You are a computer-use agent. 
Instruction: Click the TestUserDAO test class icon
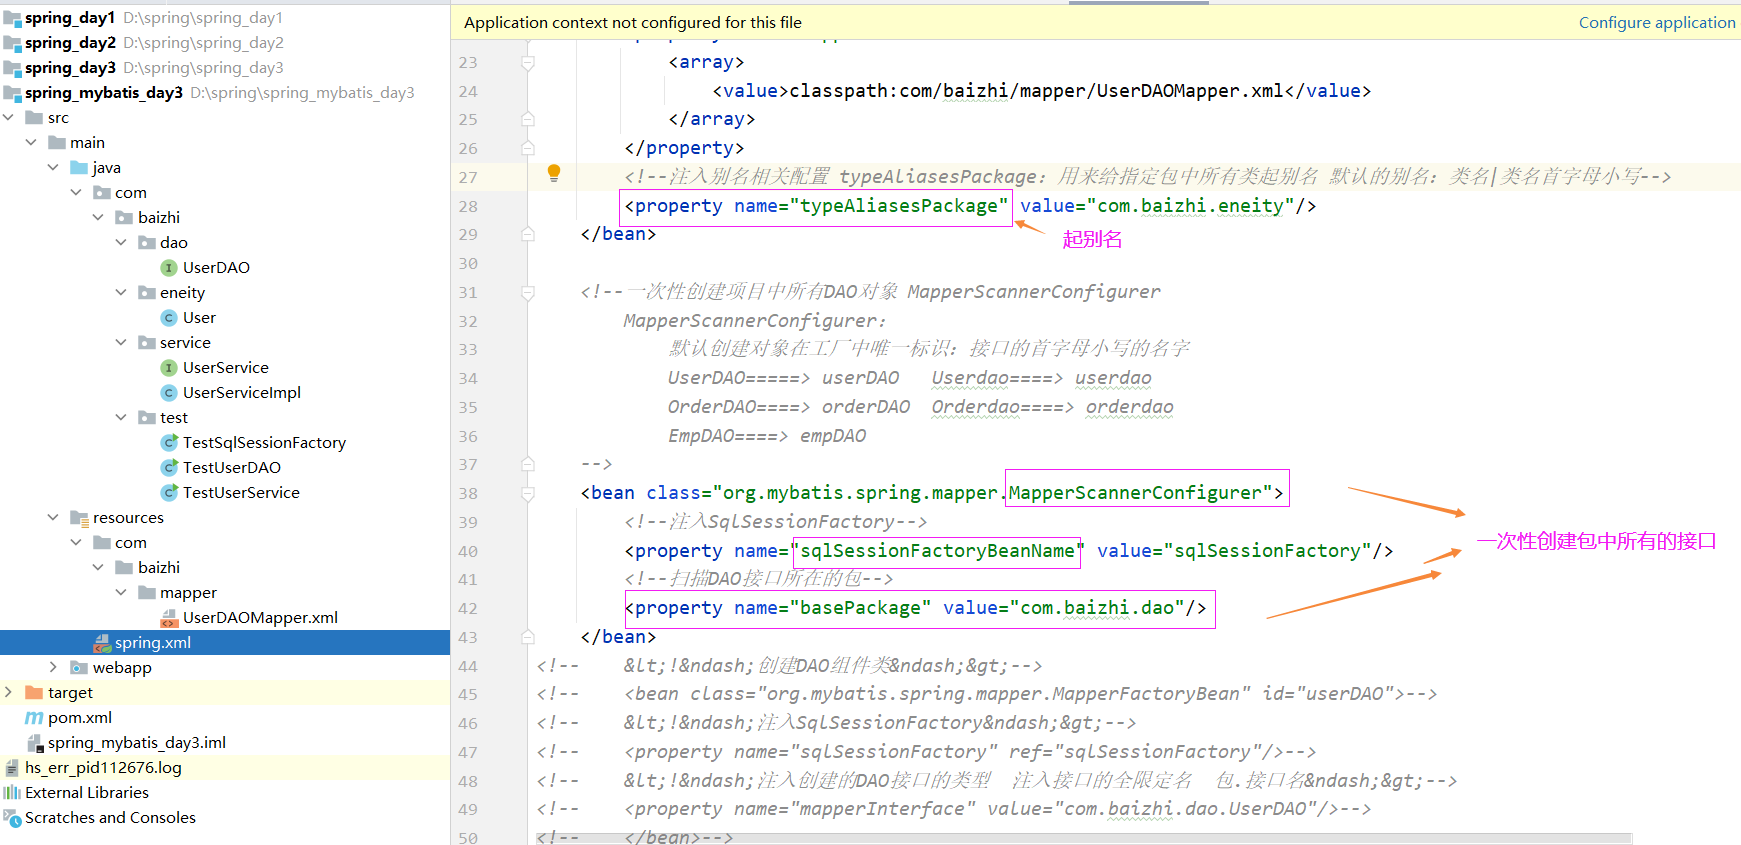tap(169, 468)
